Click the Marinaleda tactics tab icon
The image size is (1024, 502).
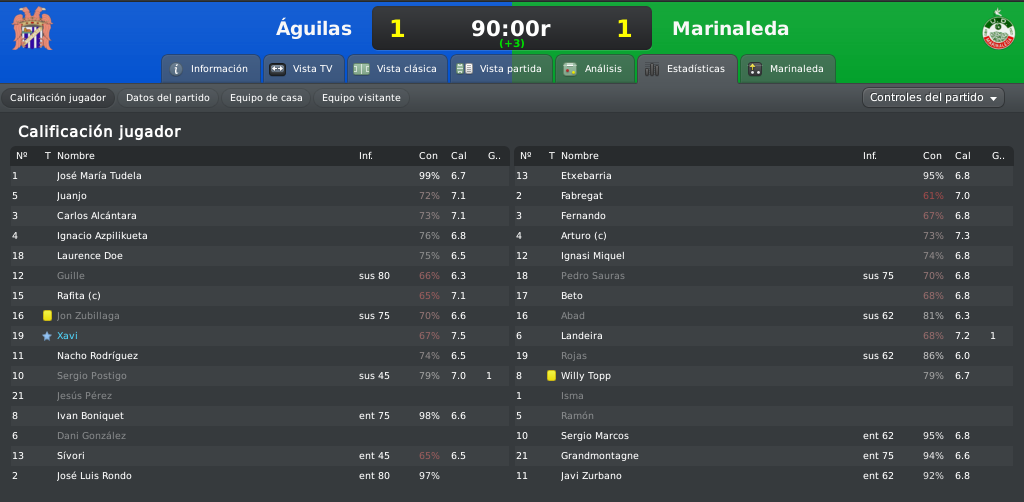755,69
